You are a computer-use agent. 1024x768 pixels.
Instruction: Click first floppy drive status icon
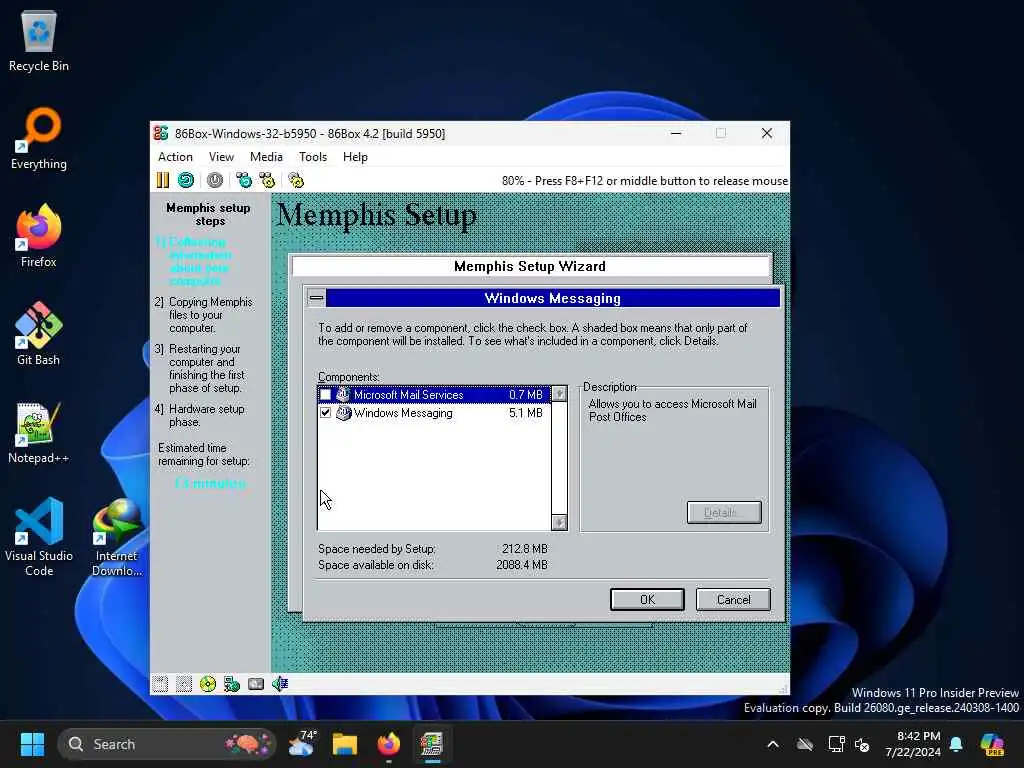[160, 684]
